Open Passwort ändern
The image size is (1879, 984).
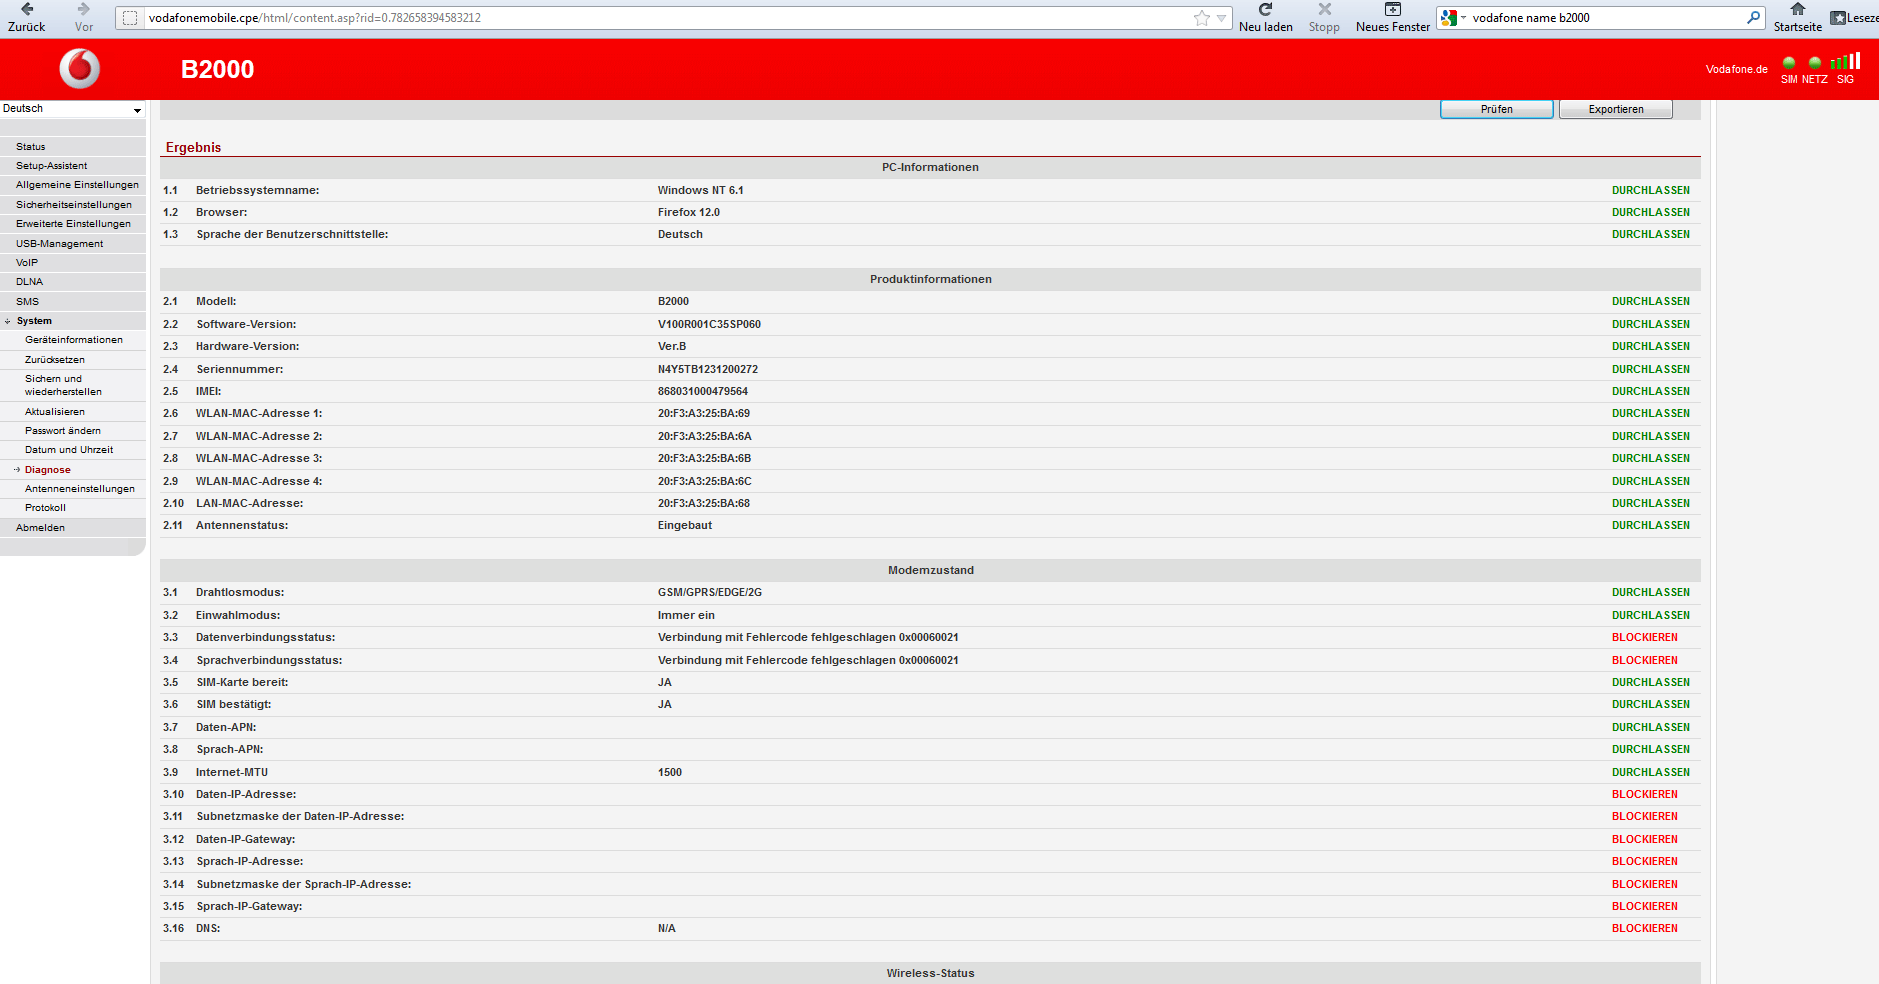[63, 431]
